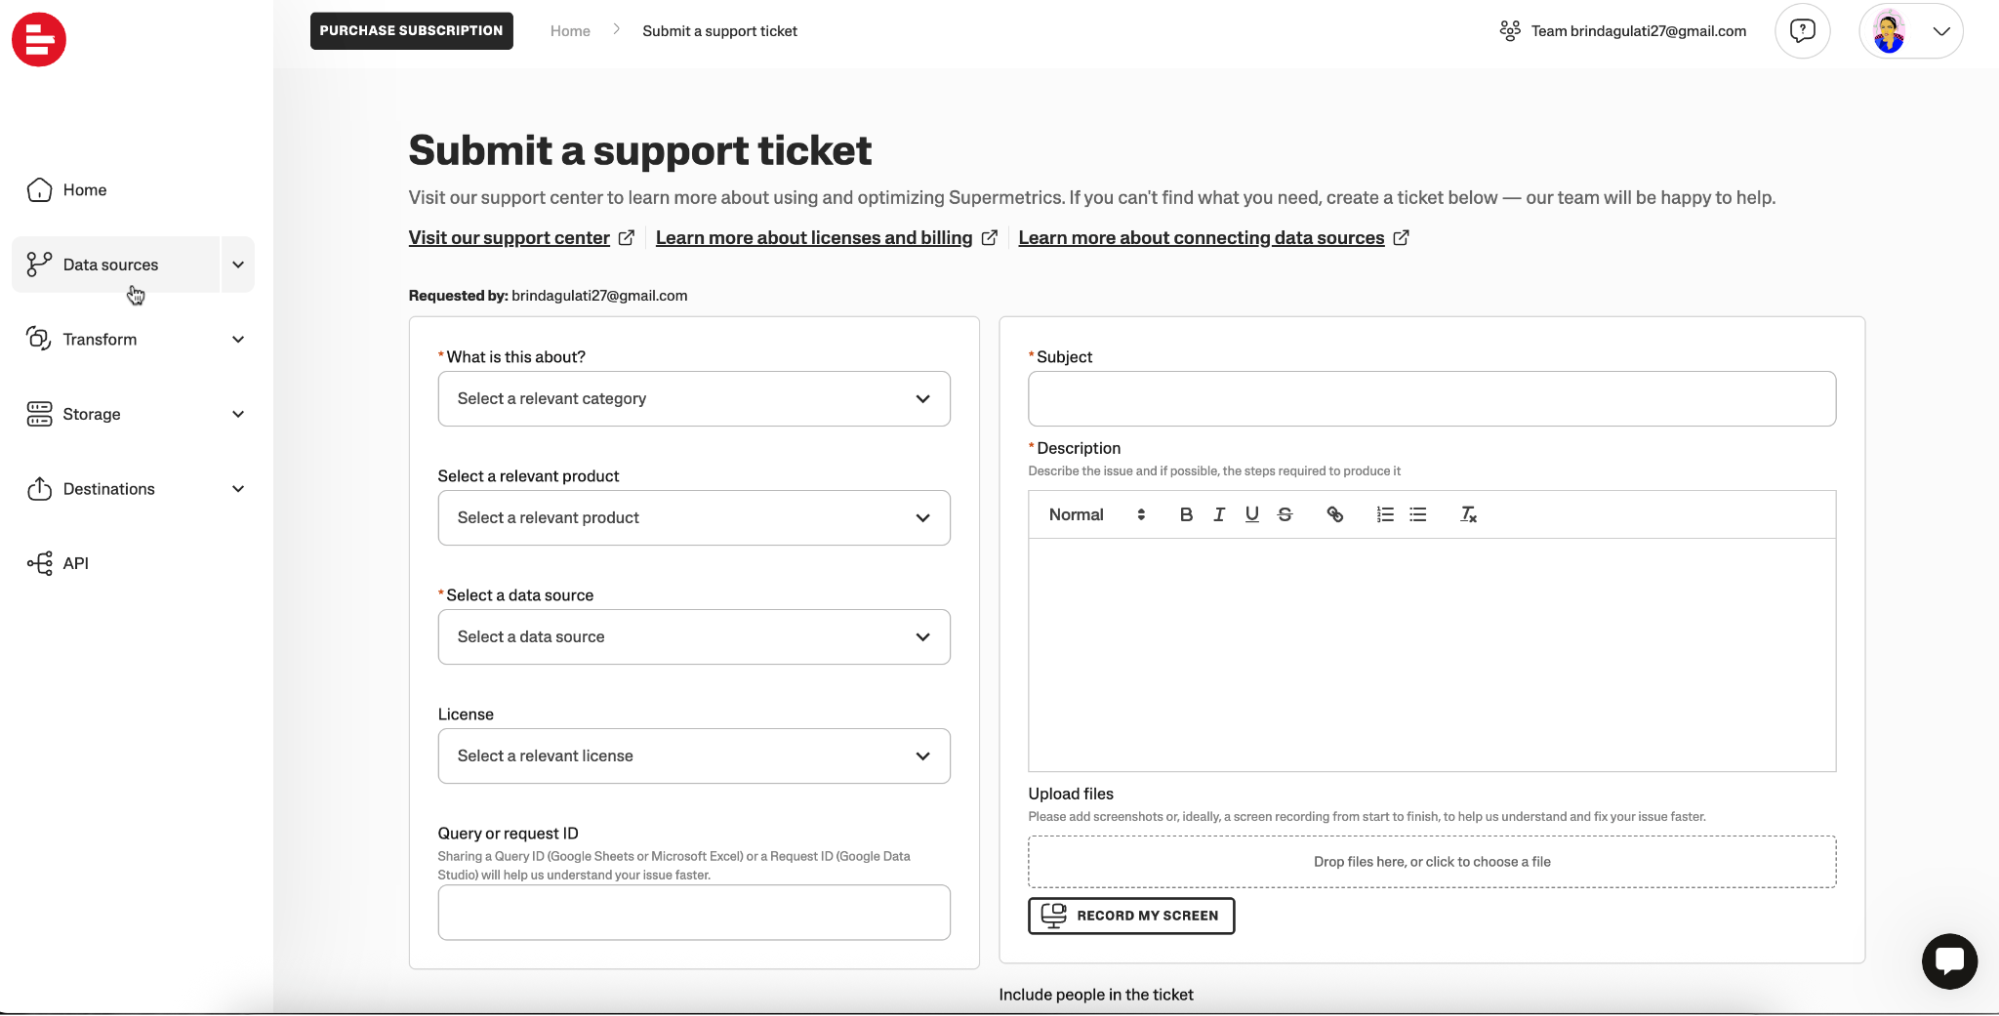This screenshot has width=1999, height=1016.
Task: Click the Submit a support ticket breadcrumb
Action: pos(719,31)
